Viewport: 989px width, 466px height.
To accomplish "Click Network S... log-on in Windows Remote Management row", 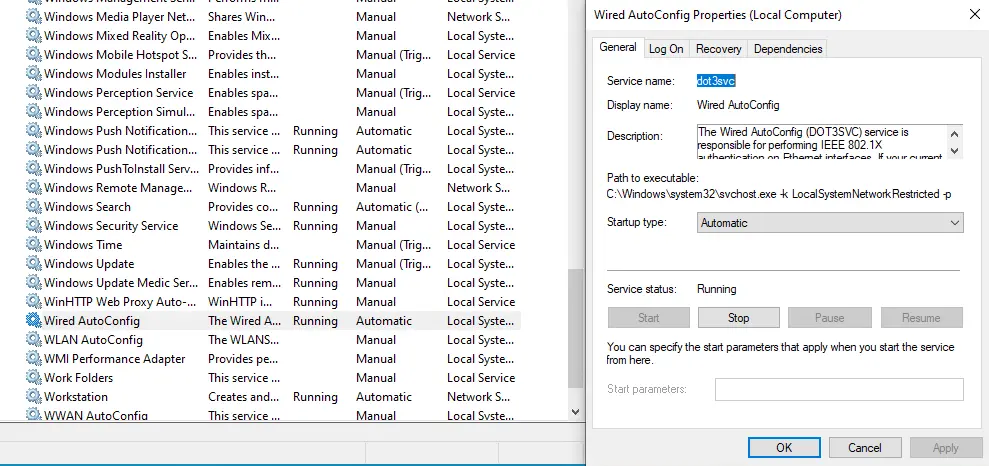I will click(x=479, y=188).
